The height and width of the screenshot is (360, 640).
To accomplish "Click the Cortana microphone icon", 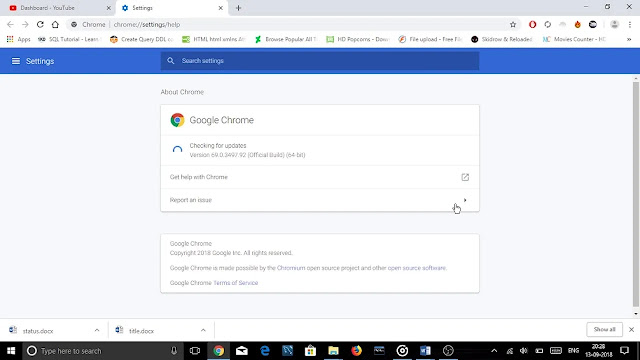I will (x=174, y=351).
